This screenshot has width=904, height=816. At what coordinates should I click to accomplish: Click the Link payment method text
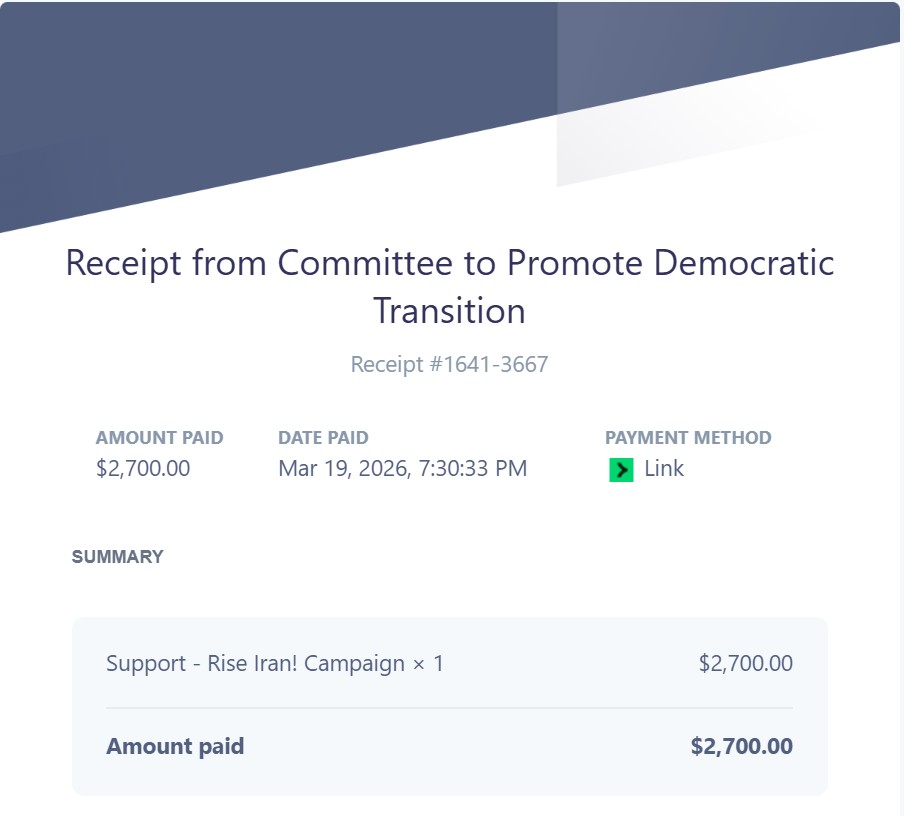[x=664, y=468]
